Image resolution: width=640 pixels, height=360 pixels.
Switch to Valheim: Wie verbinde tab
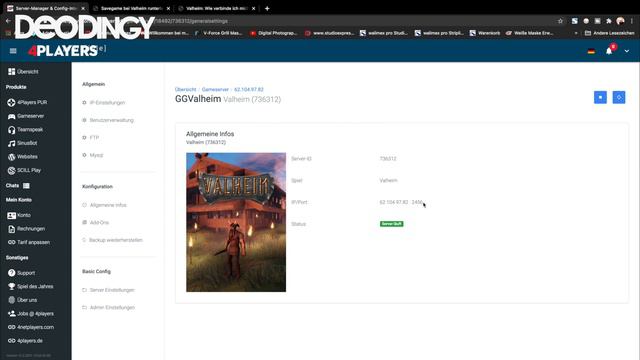pyautogui.click(x=216, y=8)
